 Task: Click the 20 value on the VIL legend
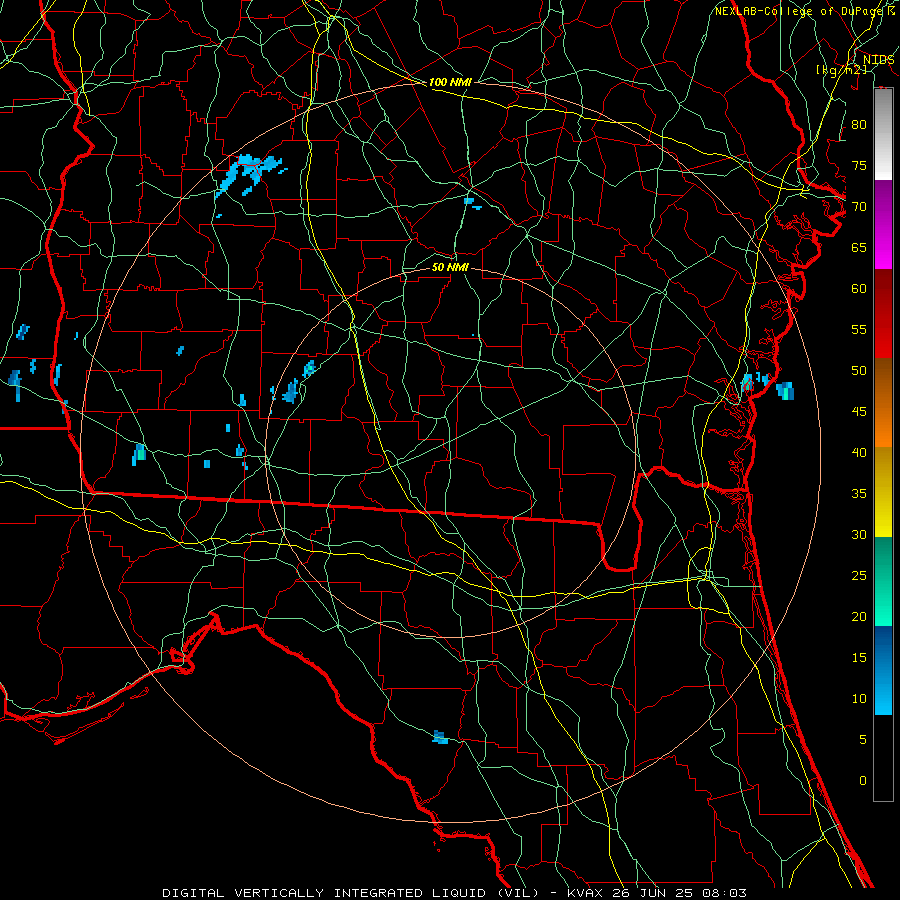(x=859, y=616)
